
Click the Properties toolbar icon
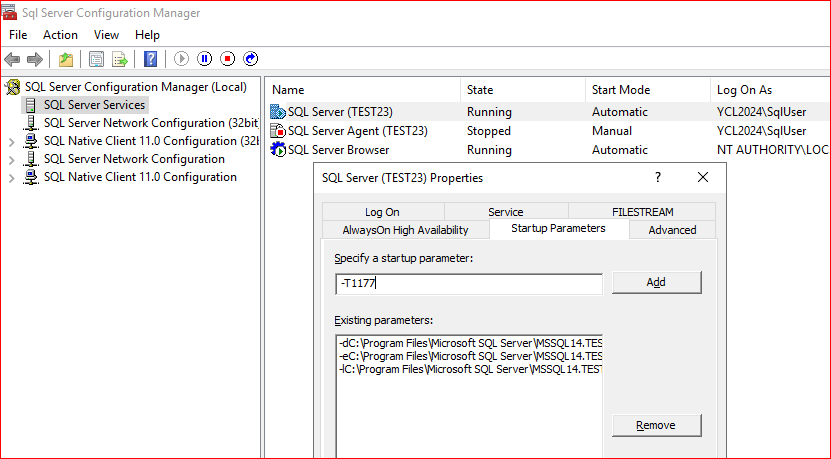97,59
